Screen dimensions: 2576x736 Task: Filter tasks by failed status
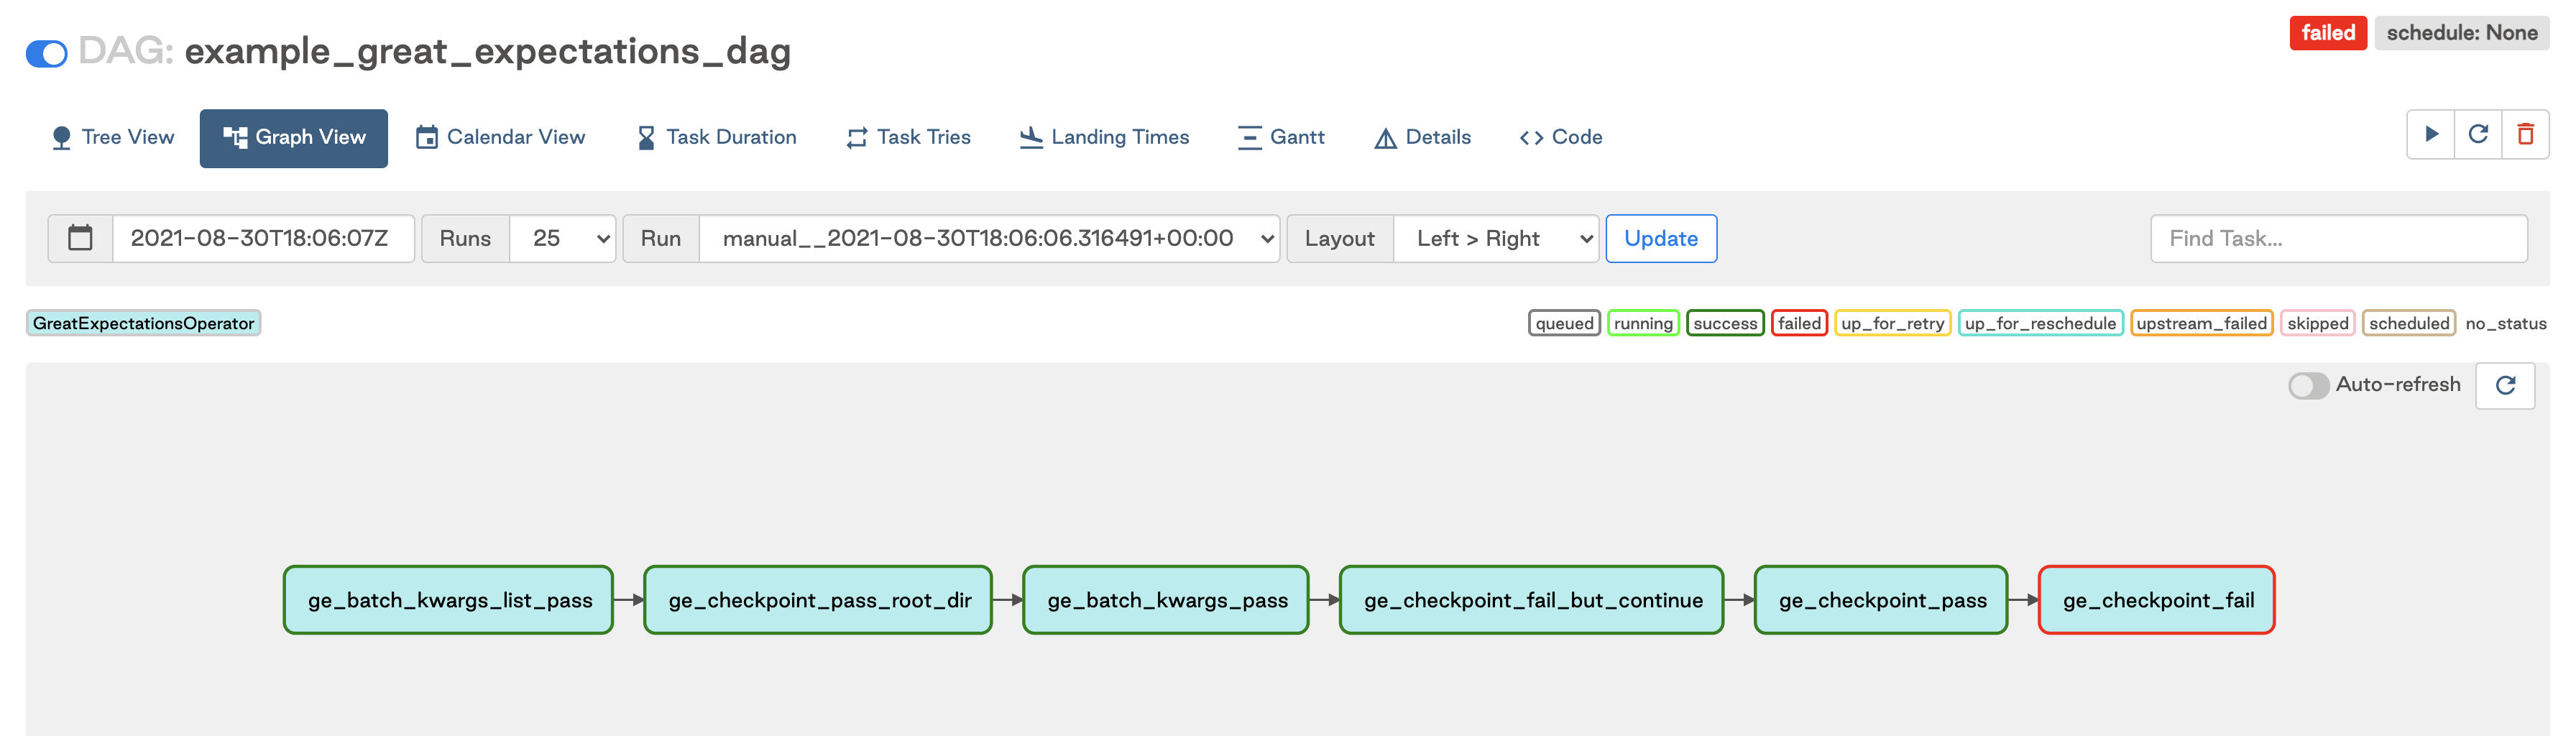[1800, 323]
